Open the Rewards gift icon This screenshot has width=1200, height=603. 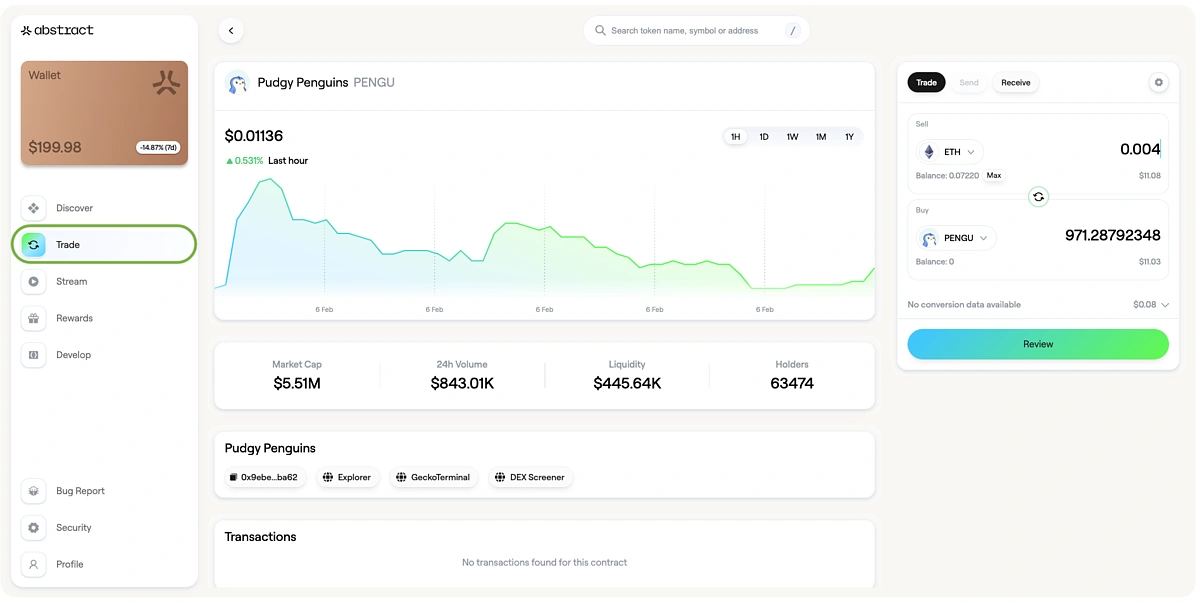coord(33,318)
